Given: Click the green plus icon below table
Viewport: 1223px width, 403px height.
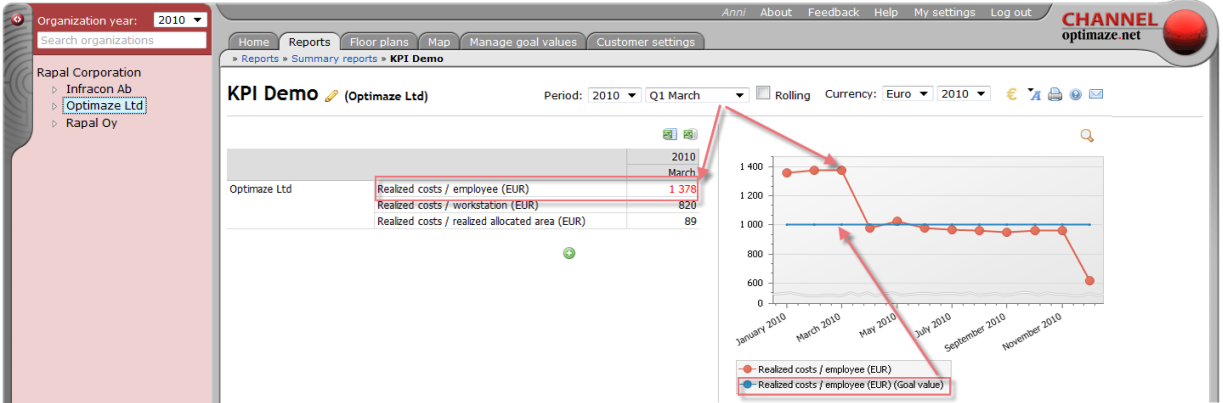Looking at the screenshot, I should pos(569,253).
